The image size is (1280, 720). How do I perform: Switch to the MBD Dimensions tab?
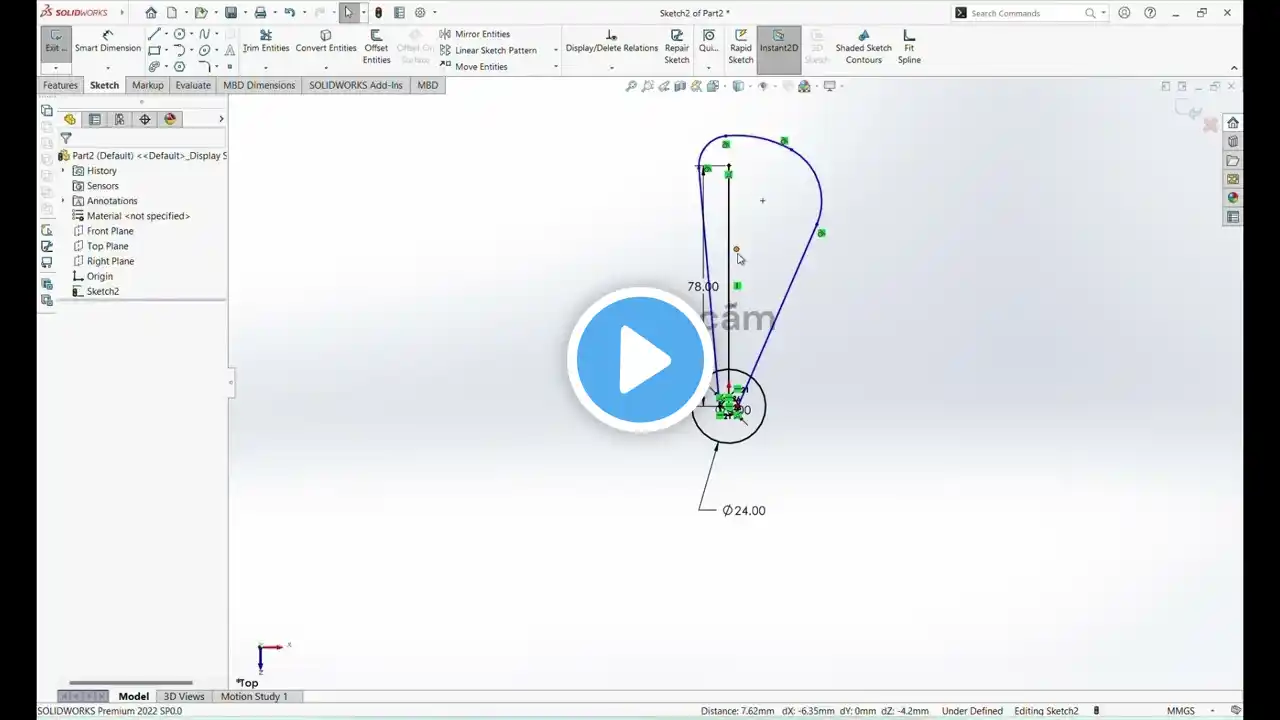pos(259,85)
